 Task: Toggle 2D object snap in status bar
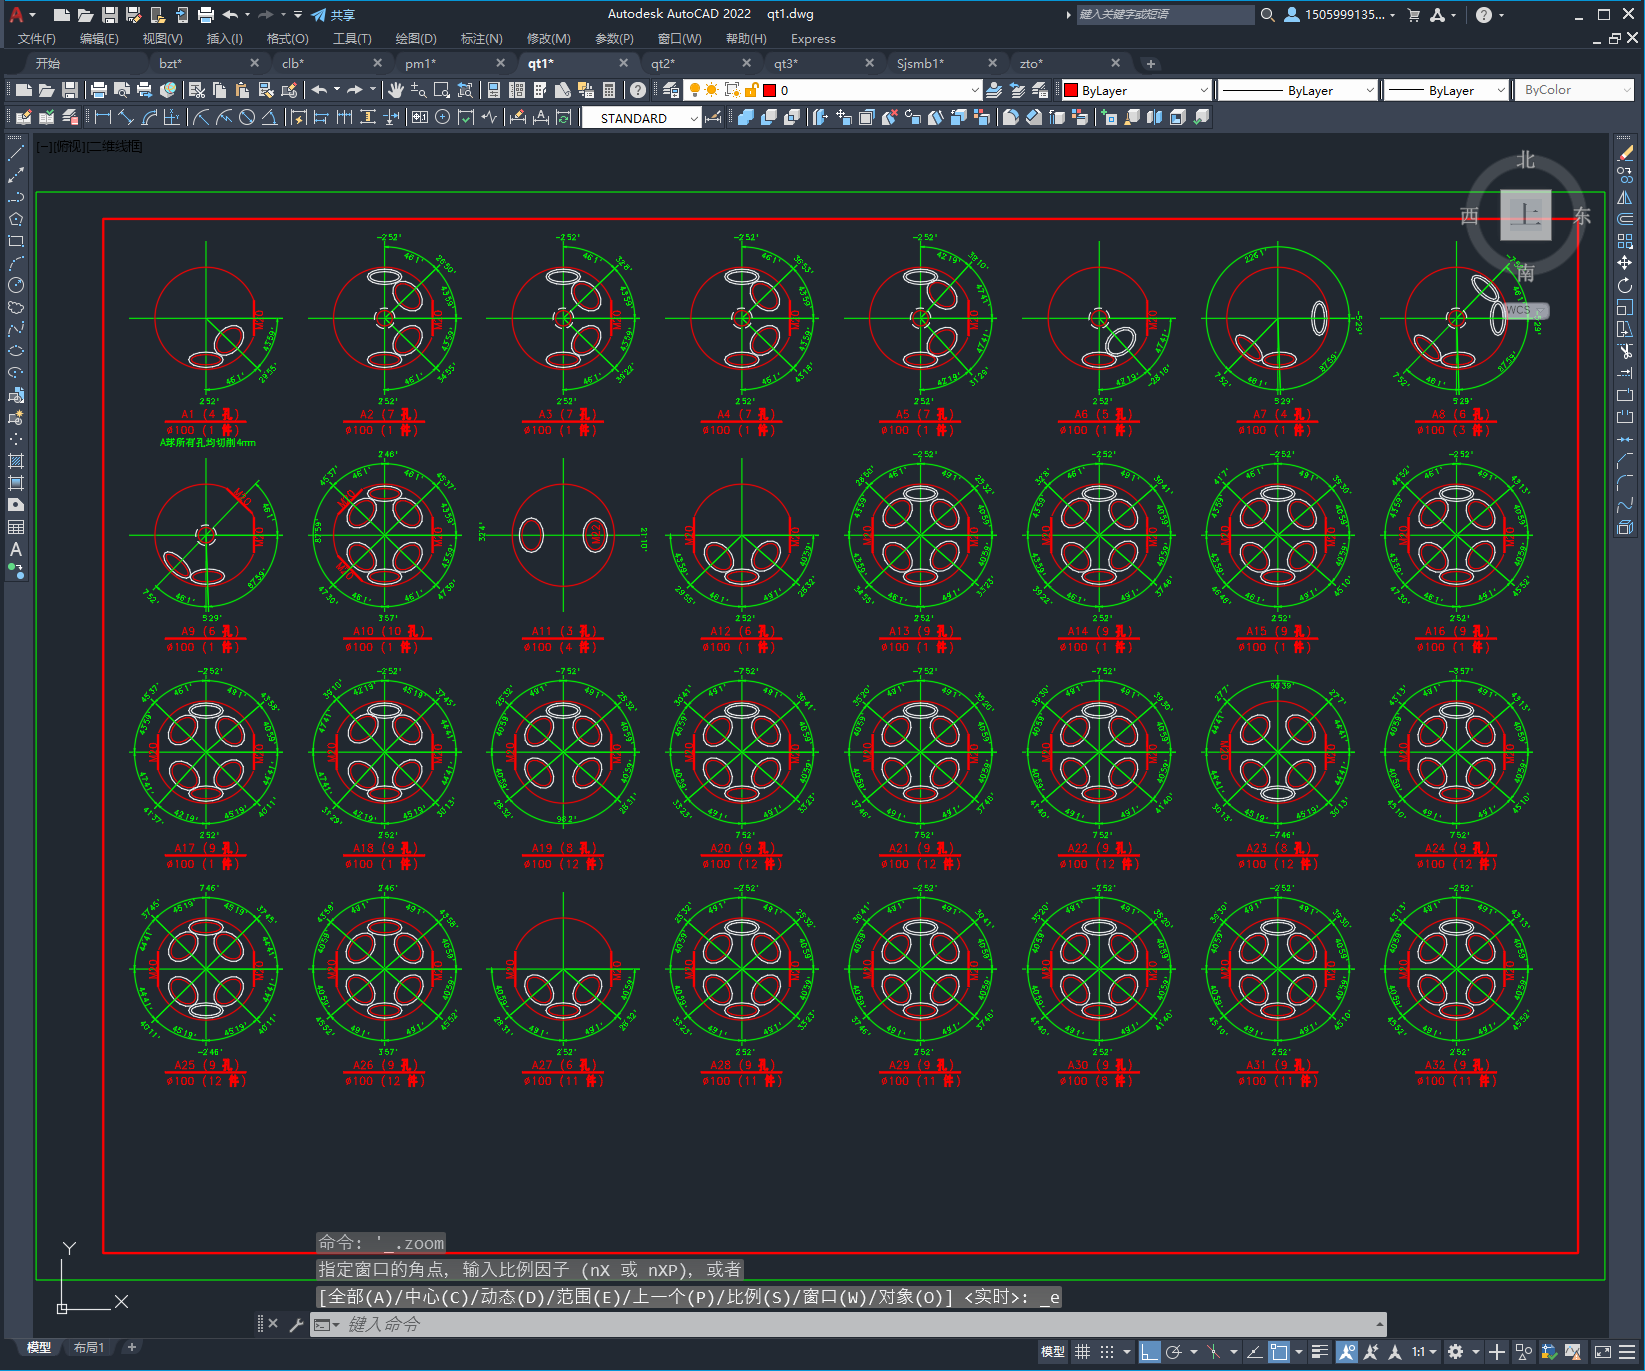(x=1279, y=1352)
